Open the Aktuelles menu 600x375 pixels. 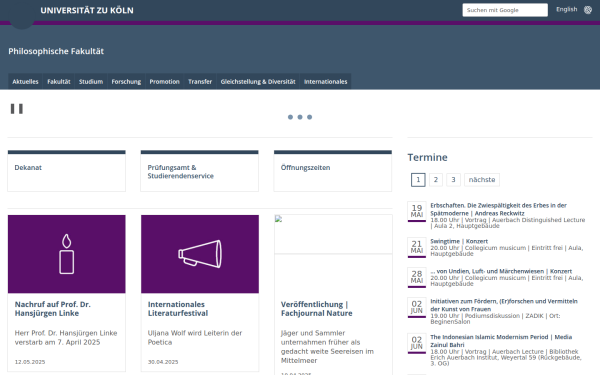pos(25,82)
